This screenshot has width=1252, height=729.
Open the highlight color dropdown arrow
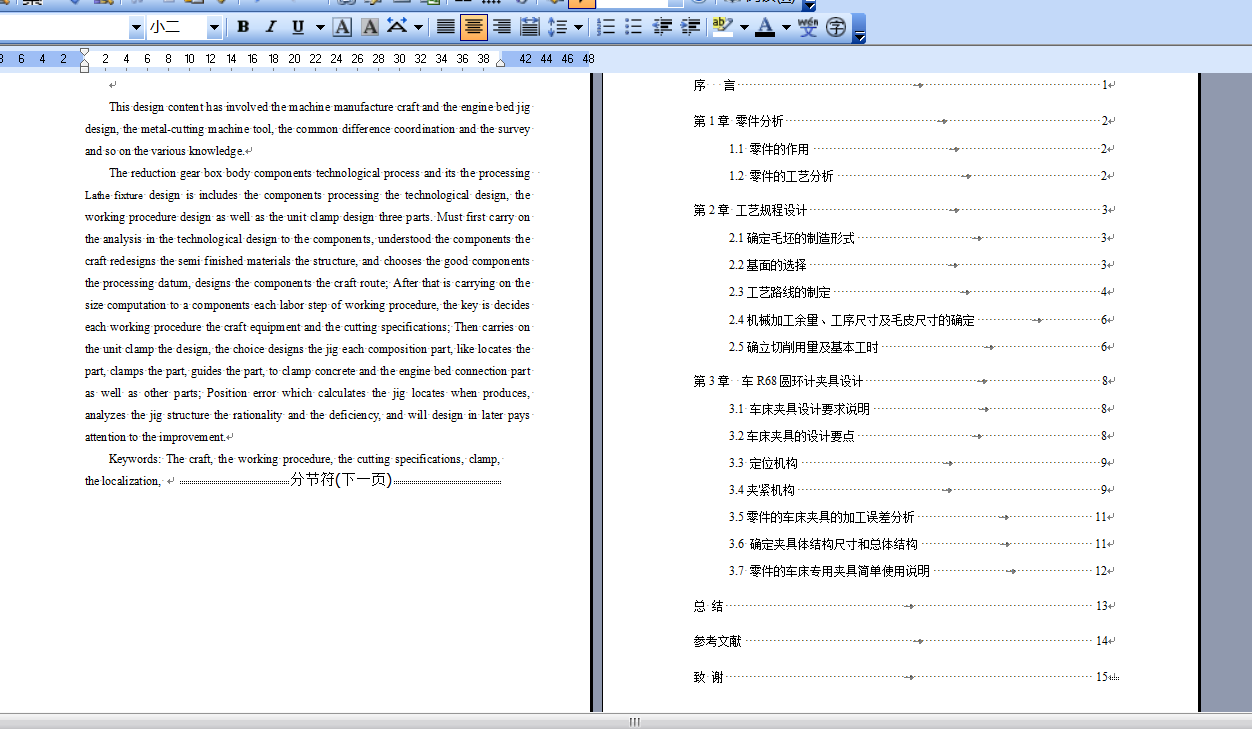744,27
